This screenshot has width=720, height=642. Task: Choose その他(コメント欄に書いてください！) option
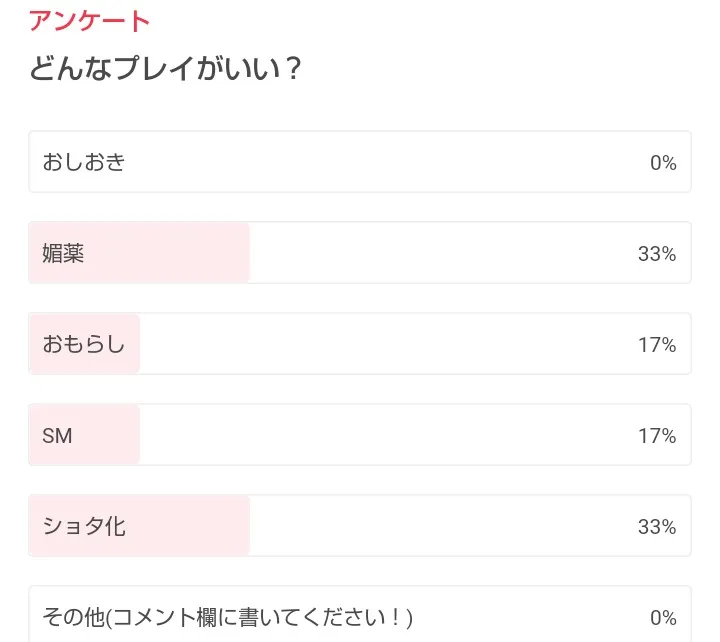[227, 617]
